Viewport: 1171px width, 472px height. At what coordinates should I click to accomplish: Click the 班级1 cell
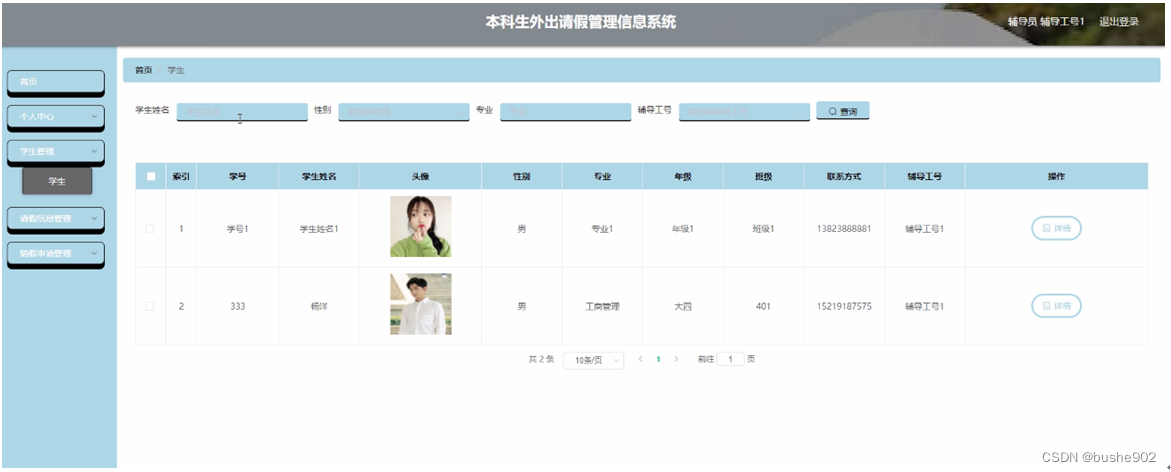click(x=763, y=229)
